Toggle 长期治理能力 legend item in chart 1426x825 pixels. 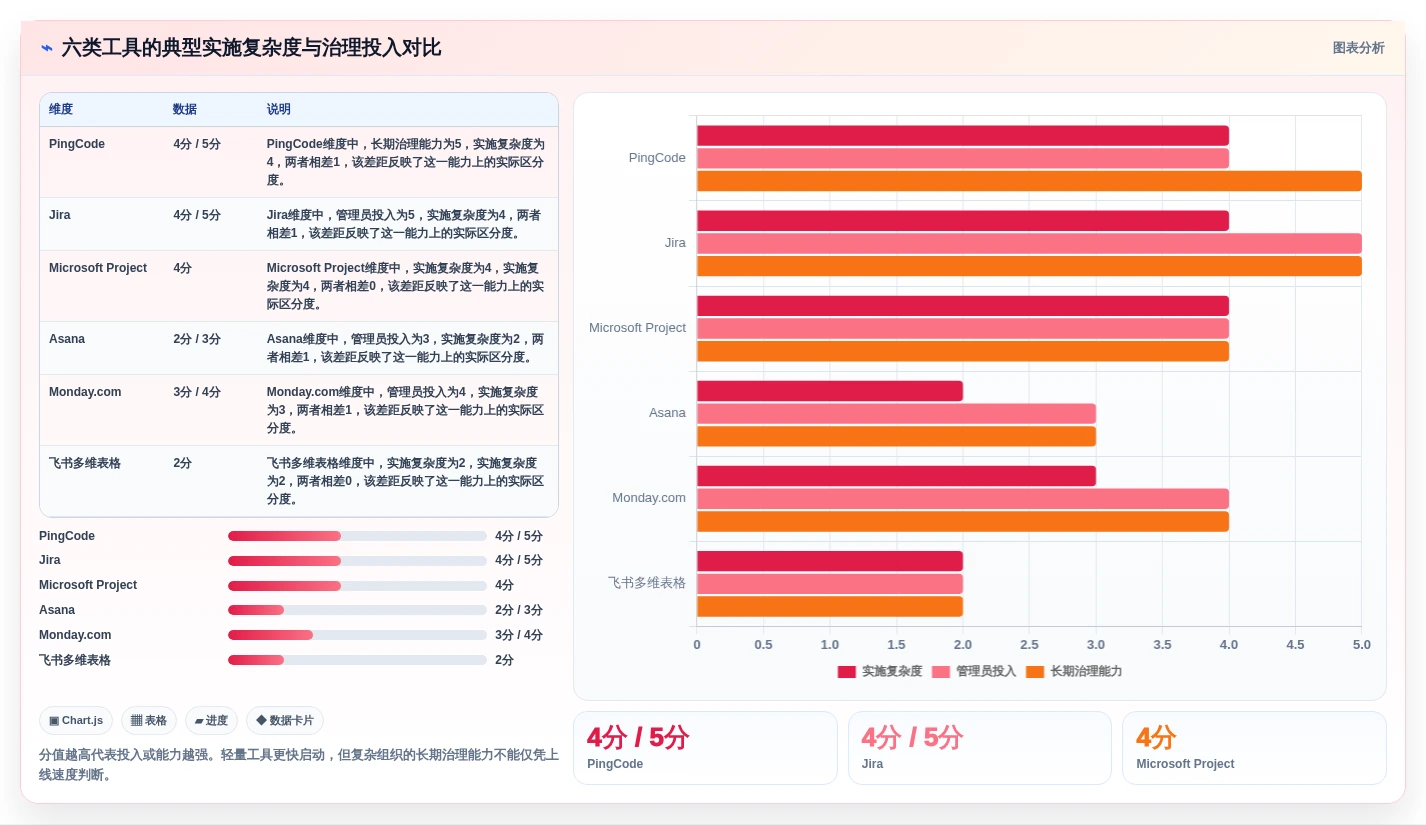(x=1074, y=672)
